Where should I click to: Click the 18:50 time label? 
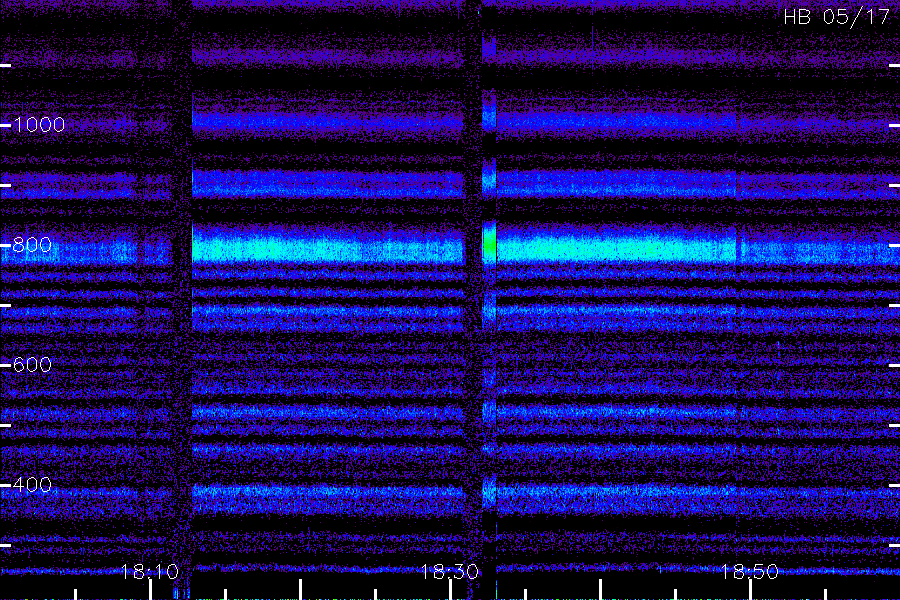[750, 571]
